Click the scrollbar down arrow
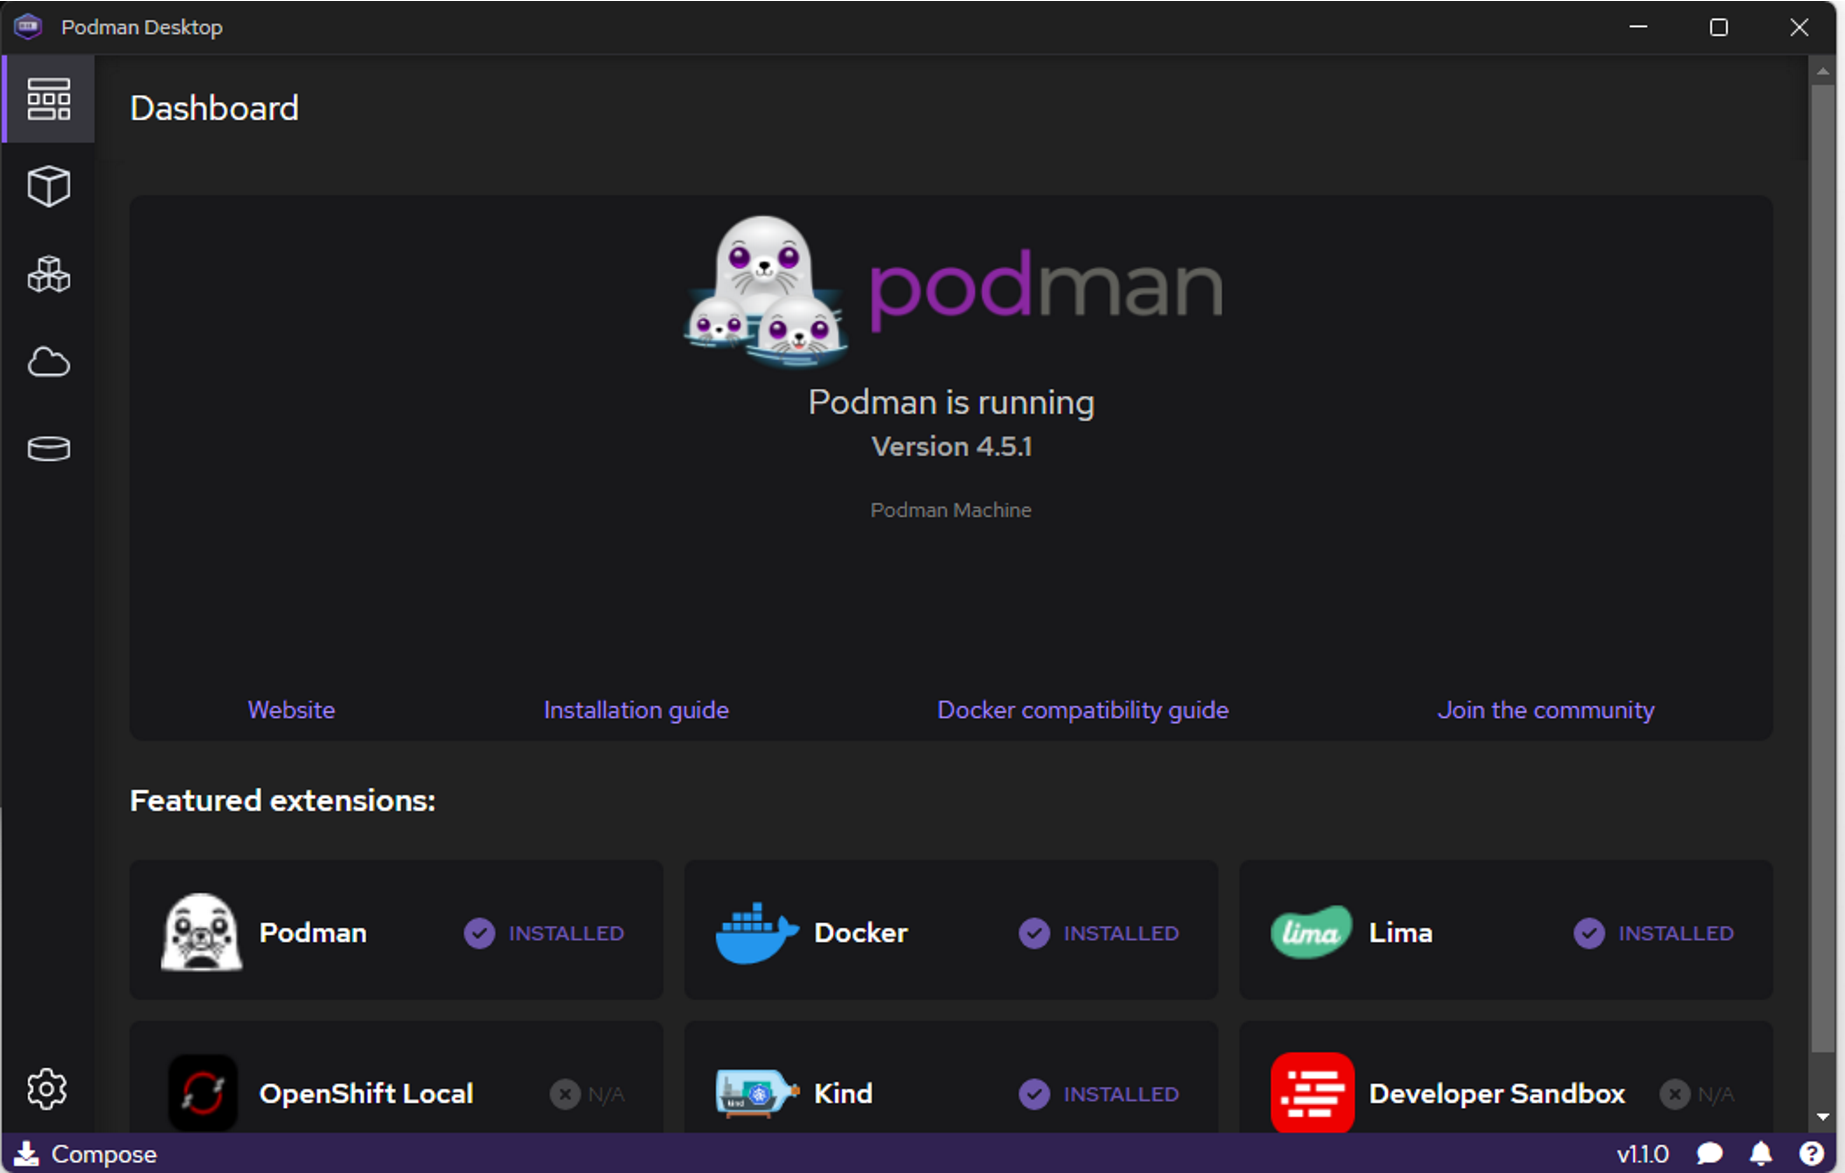Screen dimensions: 1845x1173 point(1822,1116)
